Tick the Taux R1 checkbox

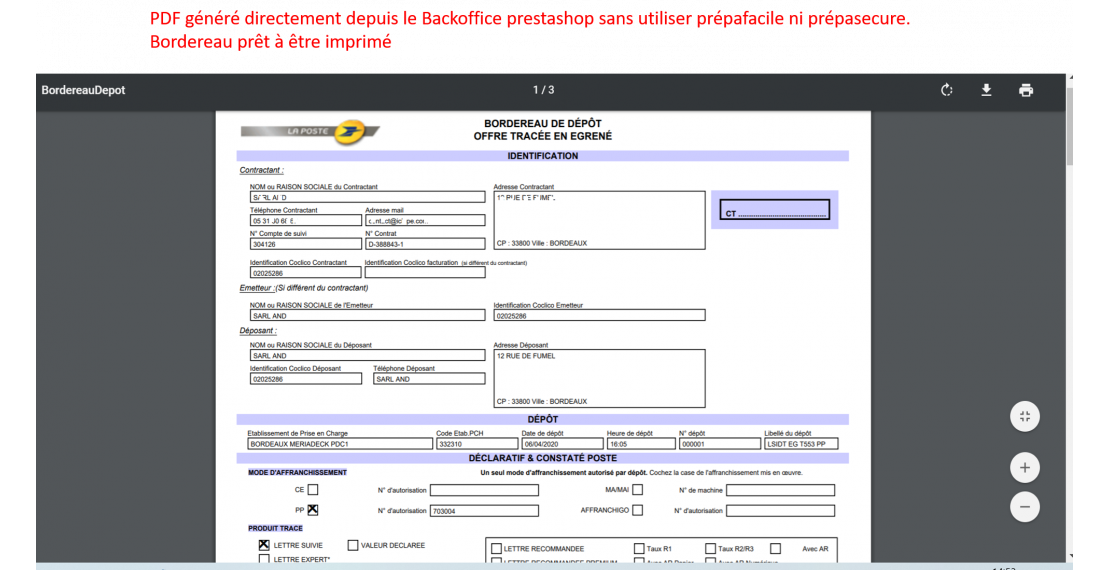[x=639, y=549]
